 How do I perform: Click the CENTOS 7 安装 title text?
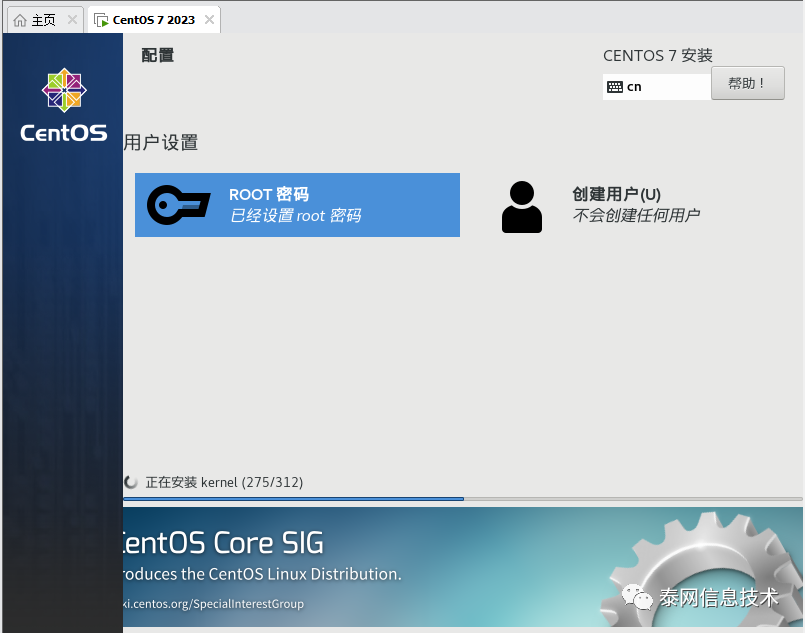click(658, 55)
